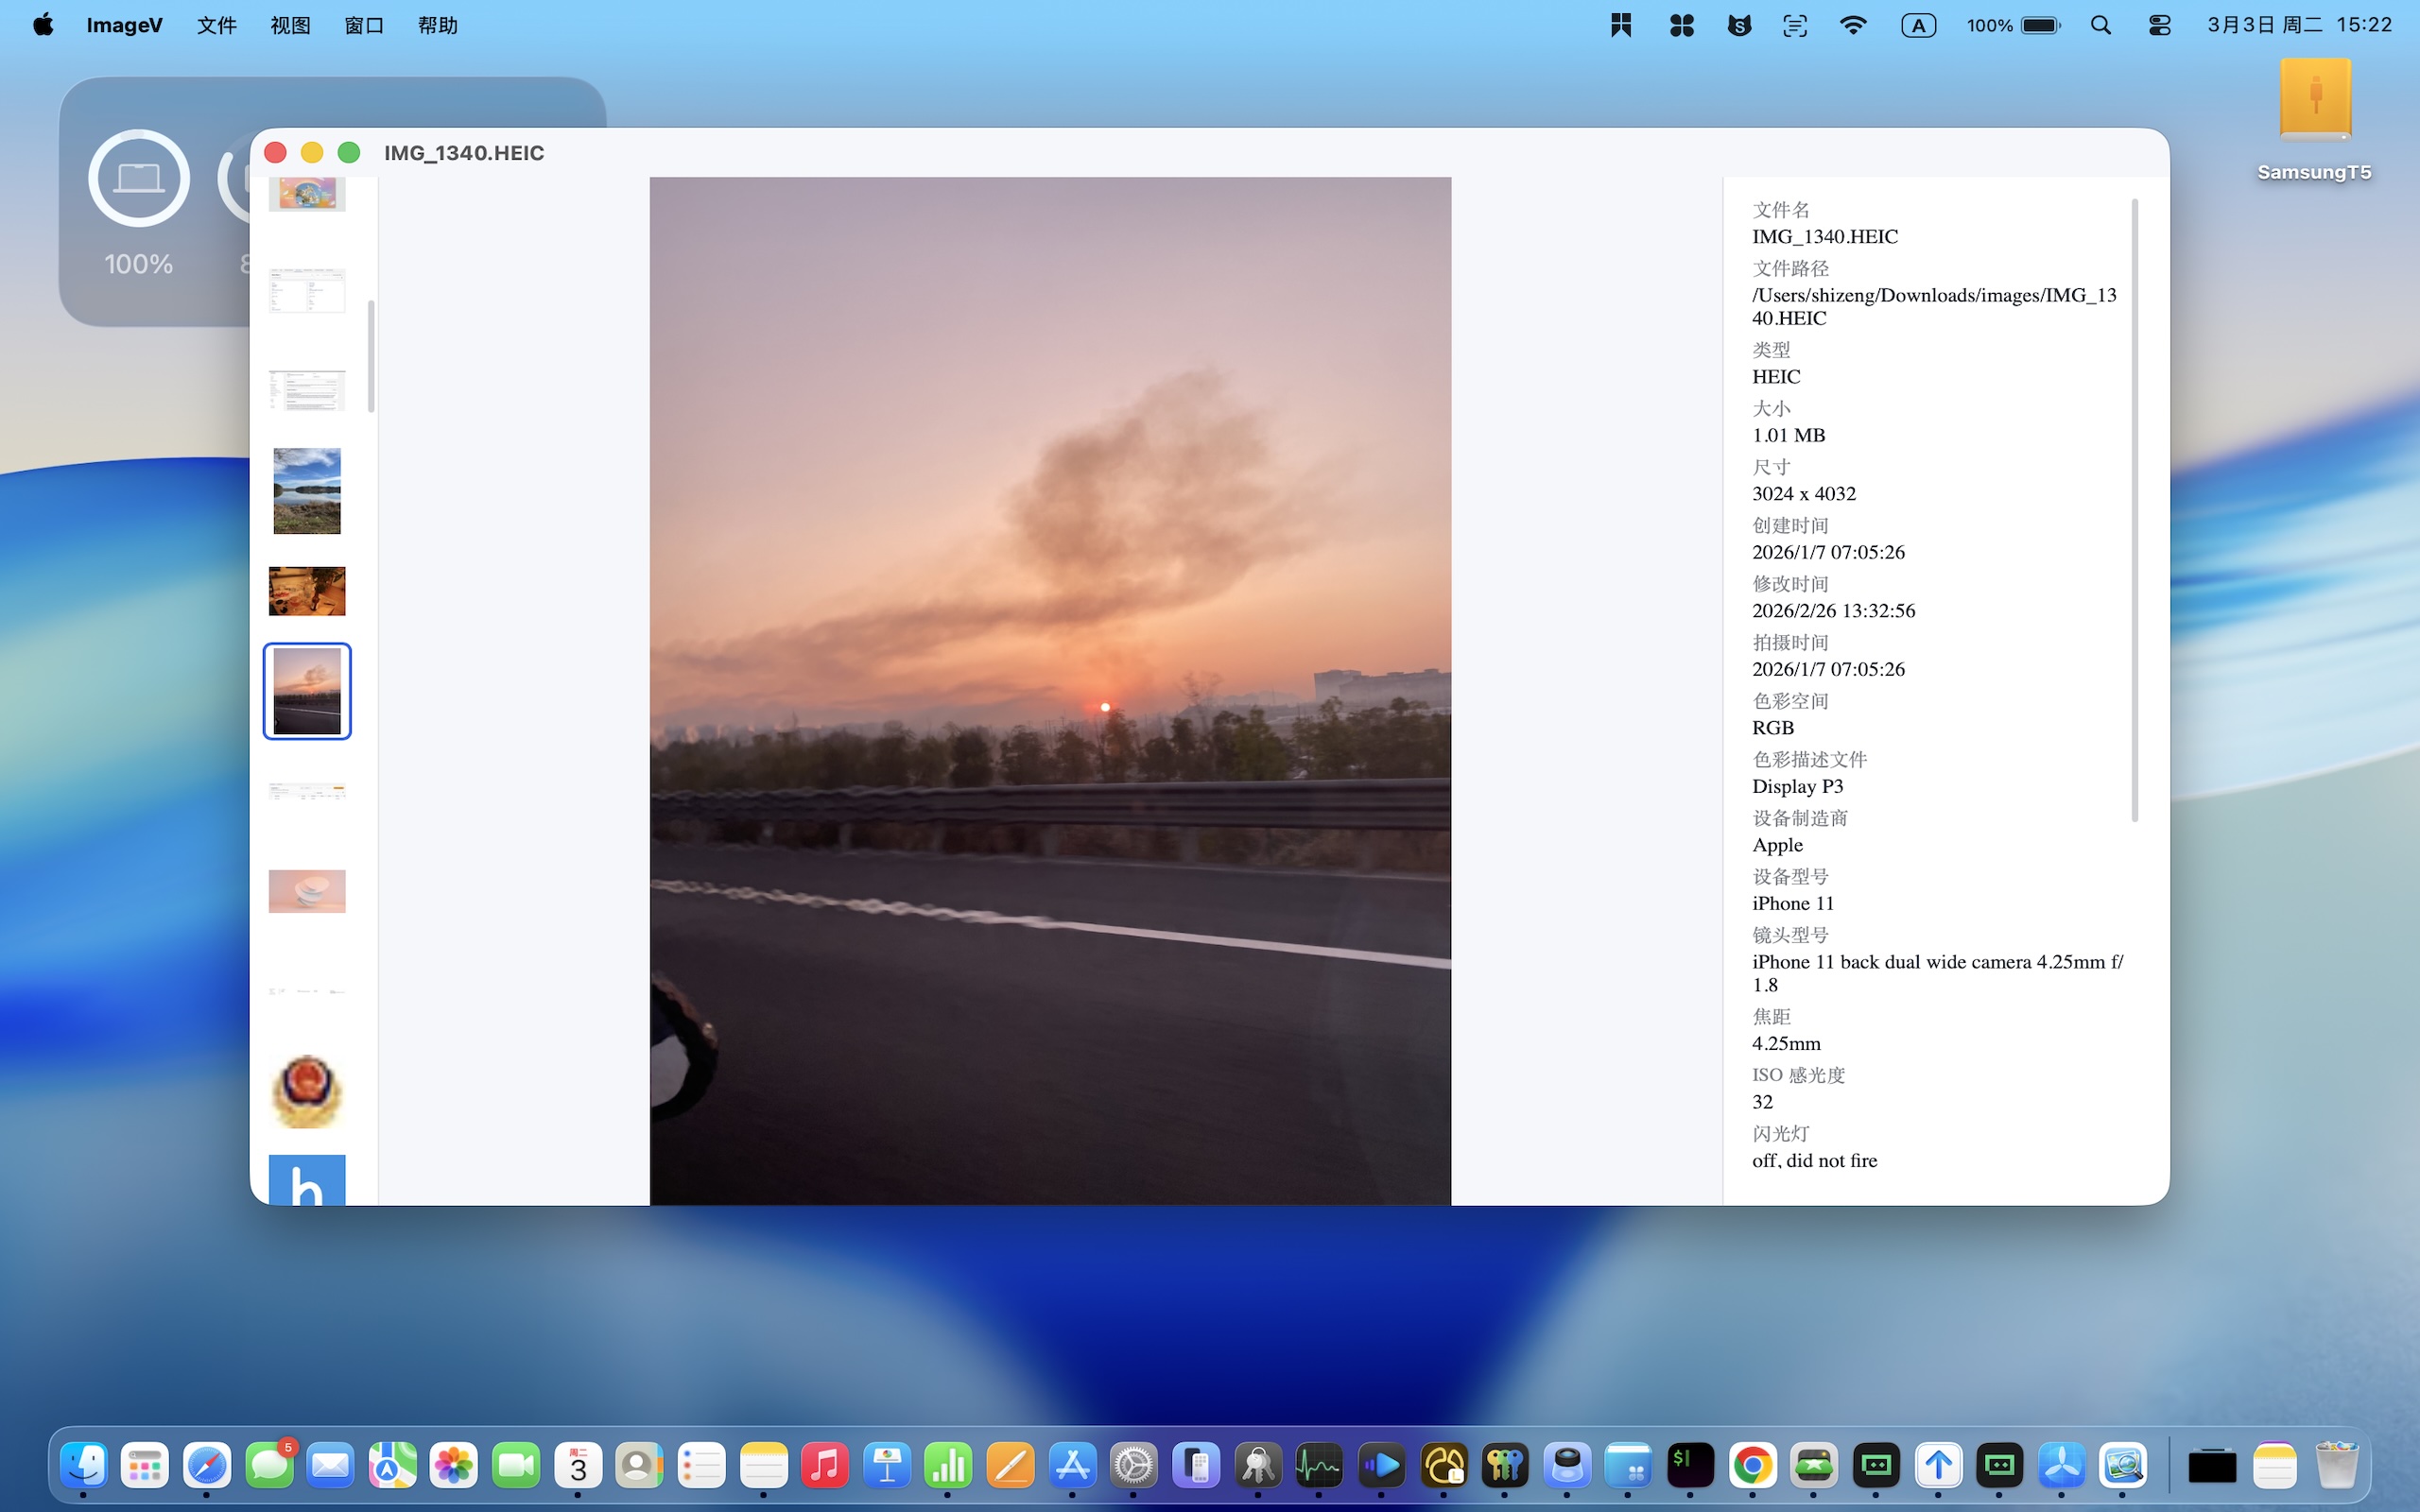Viewport: 2420px width, 1512px height.
Task: Open Finder from the Dock
Action: (x=84, y=1466)
